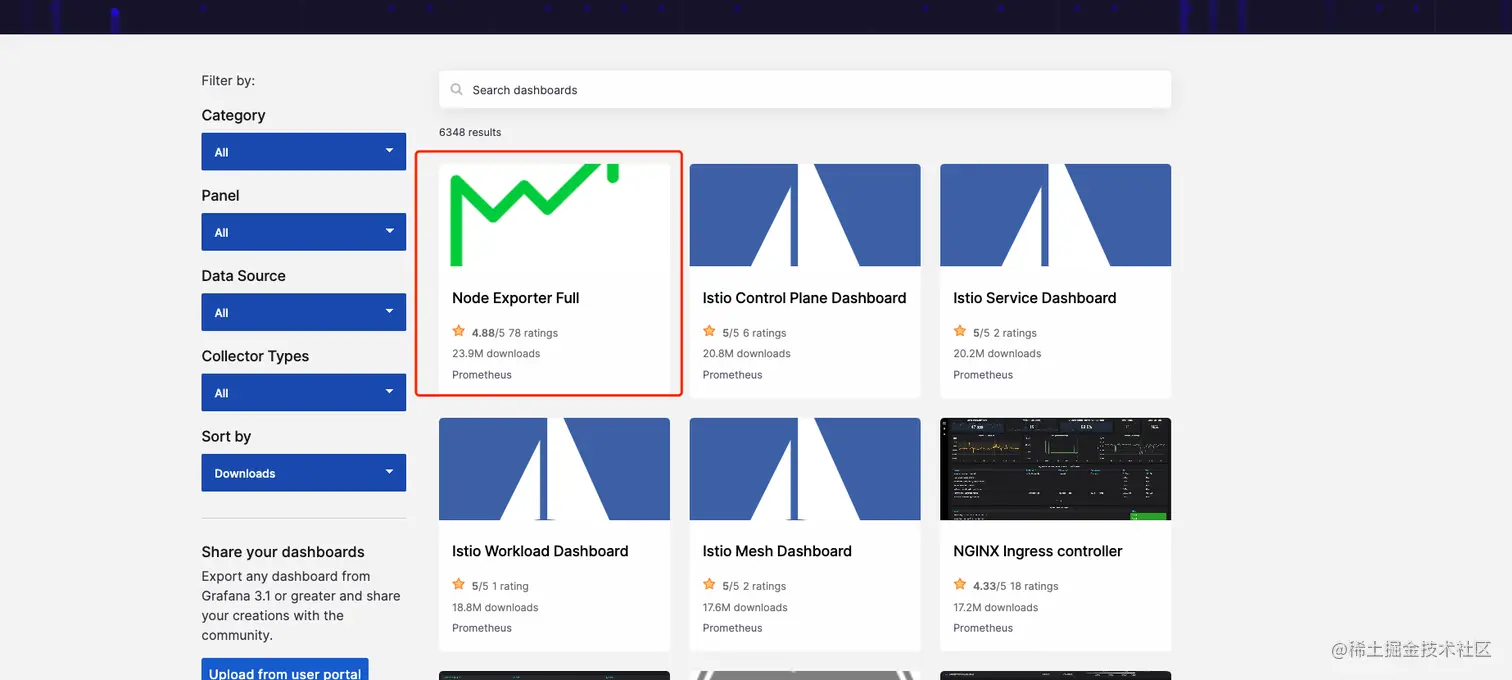Open Istio Control Plane Dashboard title link
This screenshot has height=680, width=1512.
805,298
